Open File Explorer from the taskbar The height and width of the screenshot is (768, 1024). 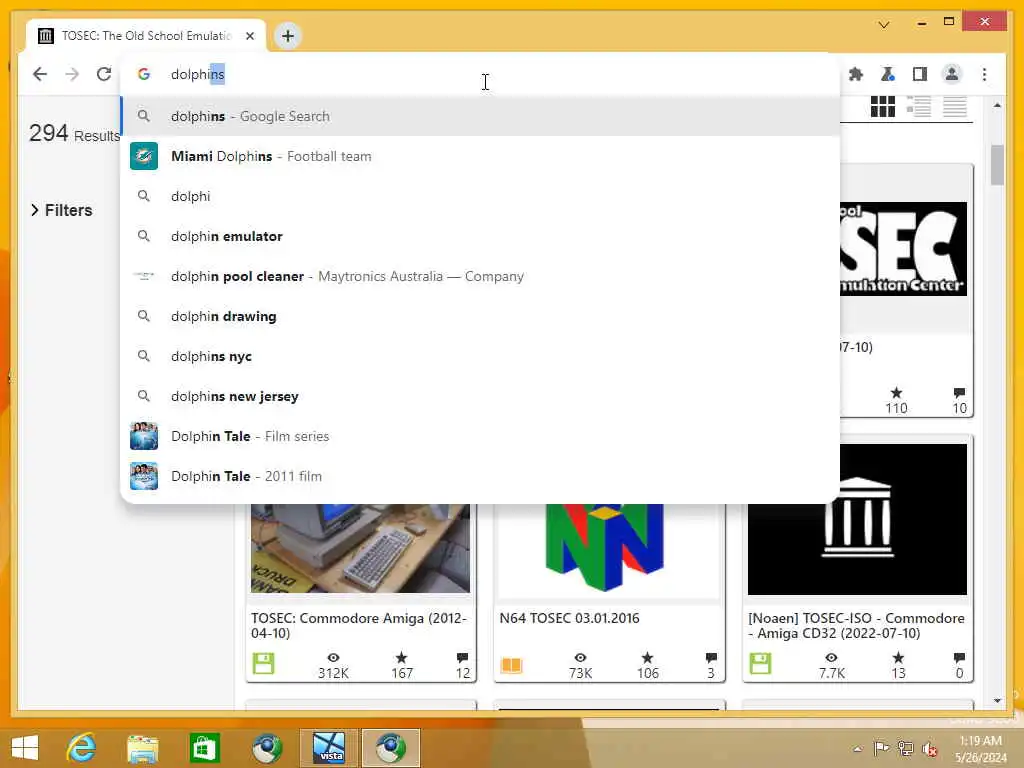[142, 748]
